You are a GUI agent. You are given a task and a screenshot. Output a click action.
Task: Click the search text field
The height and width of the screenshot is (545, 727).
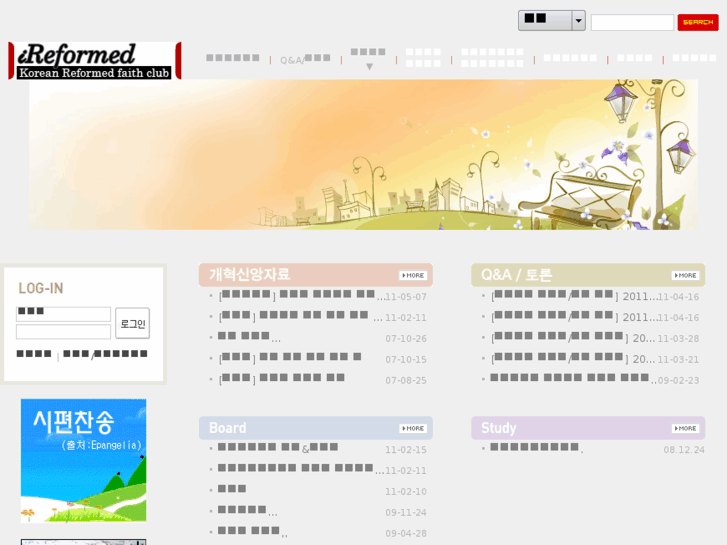point(632,22)
